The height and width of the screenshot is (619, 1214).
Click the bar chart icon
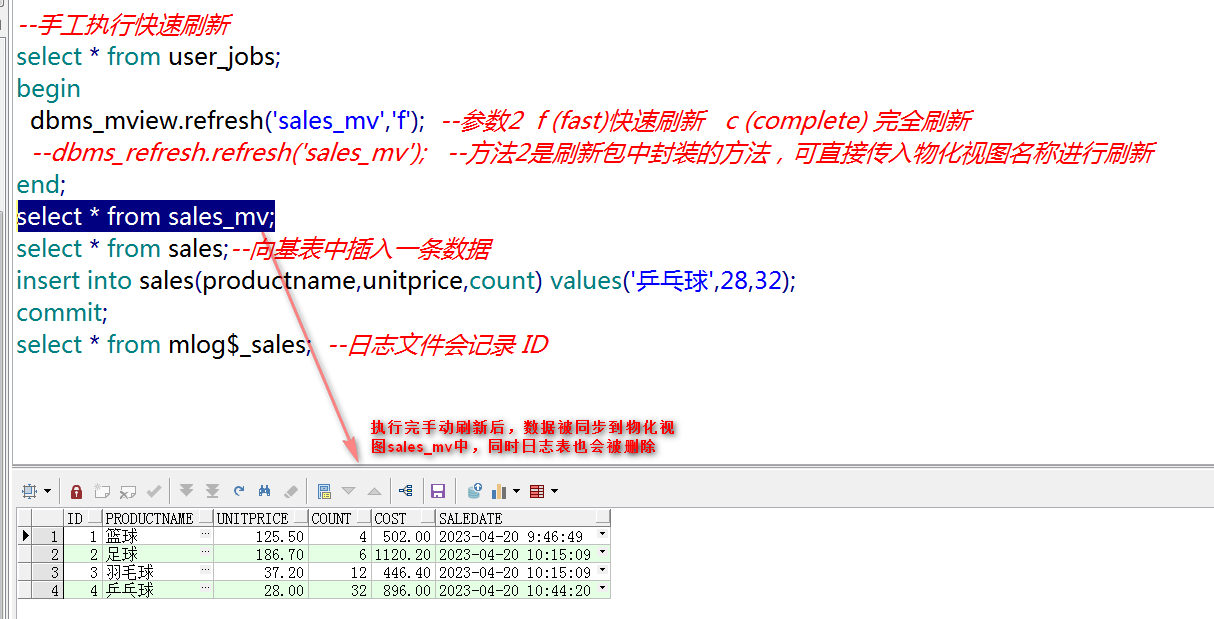click(499, 491)
